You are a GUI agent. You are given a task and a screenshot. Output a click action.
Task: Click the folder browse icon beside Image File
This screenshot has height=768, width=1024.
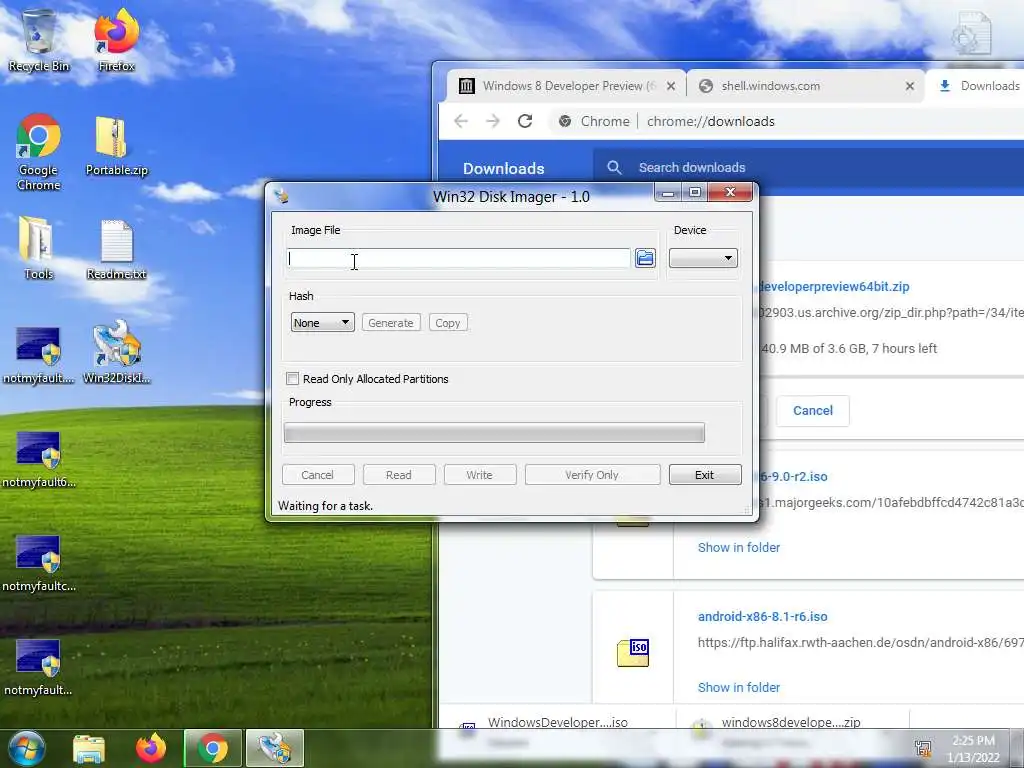[645, 258]
